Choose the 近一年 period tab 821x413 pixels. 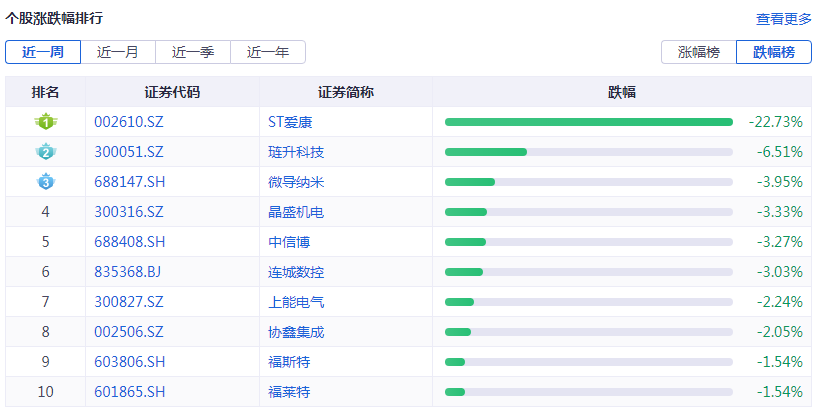pyautogui.click(x=268, y=52)
